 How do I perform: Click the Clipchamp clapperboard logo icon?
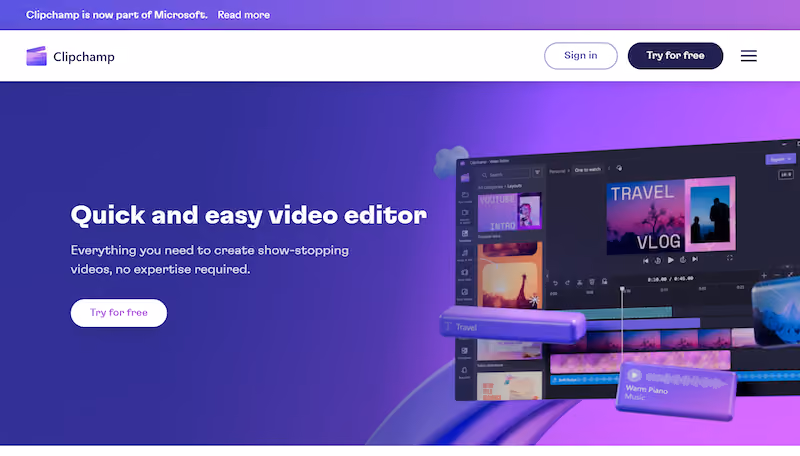36,56
